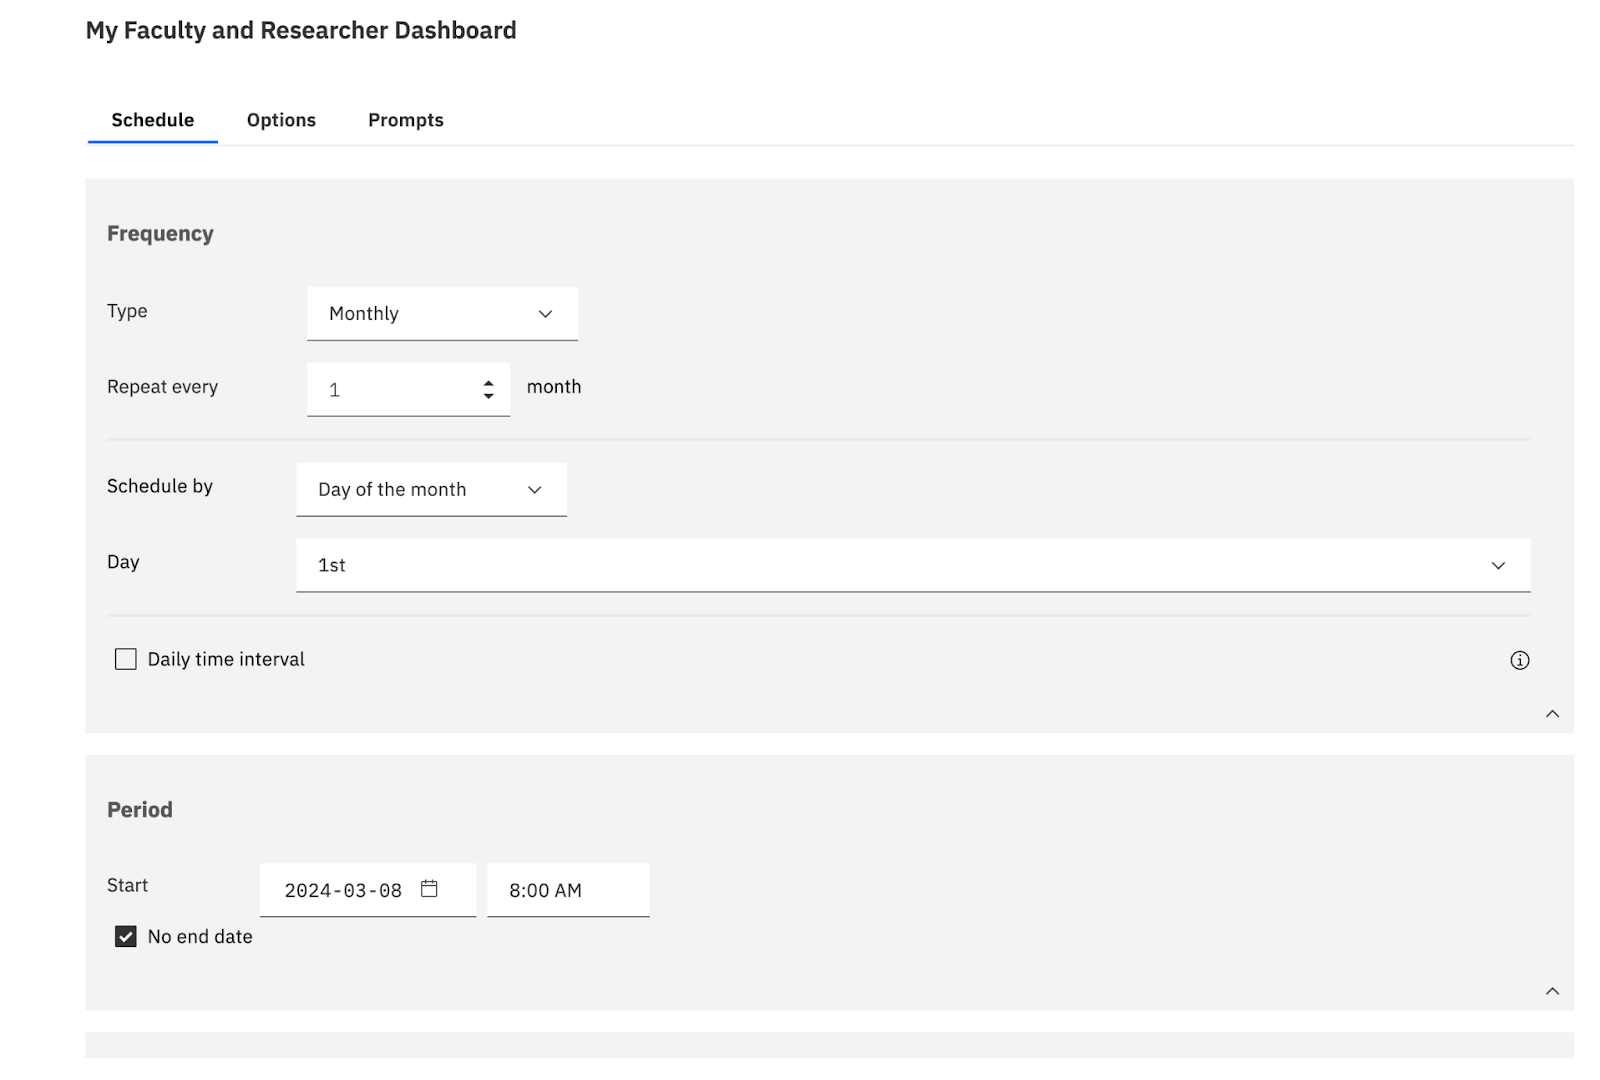Enable the Daily time interval checkbox
1600x1080 pixels.
click(x=126, y=659)
